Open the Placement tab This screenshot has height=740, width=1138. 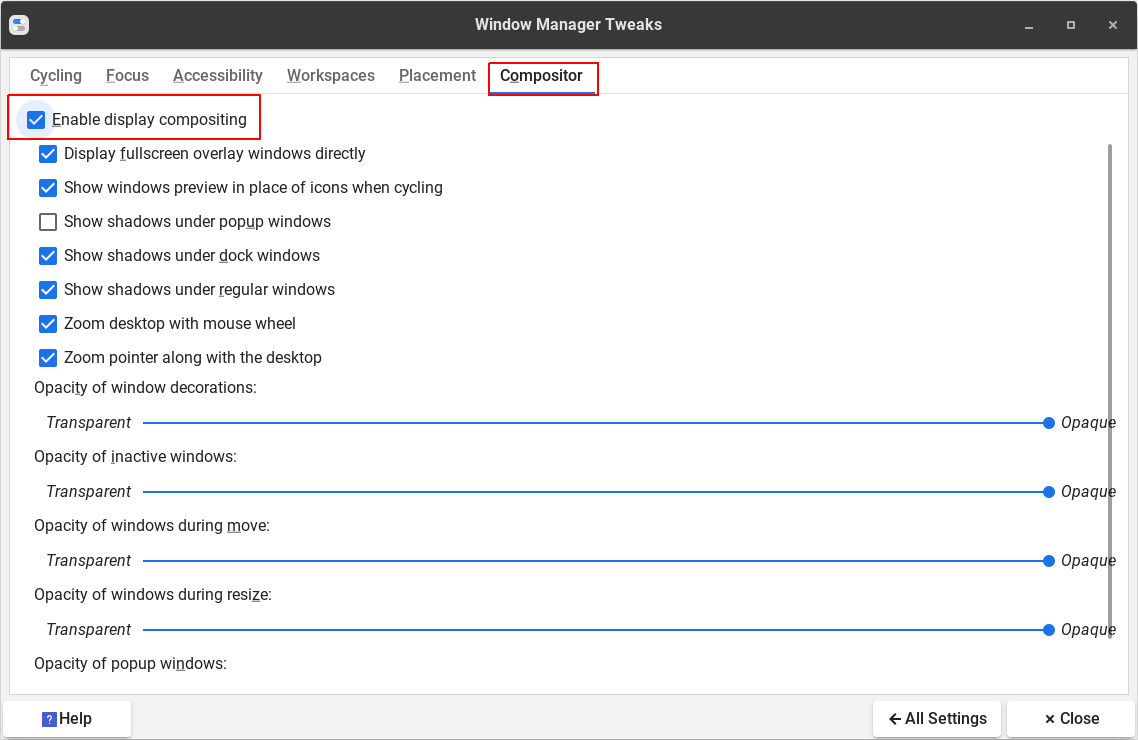click(437, 76)
